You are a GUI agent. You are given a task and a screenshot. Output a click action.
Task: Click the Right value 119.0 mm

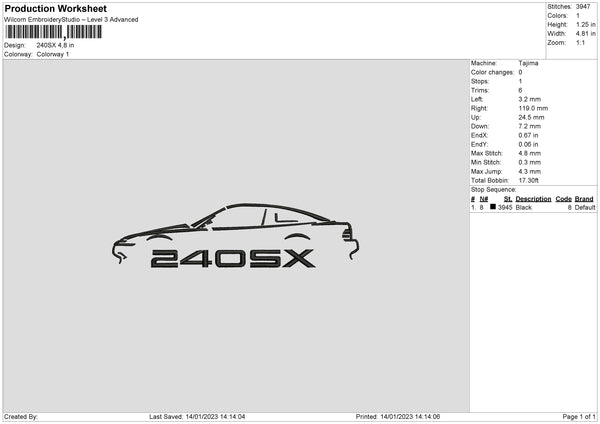pyautogui.click(x=533, y=108)
